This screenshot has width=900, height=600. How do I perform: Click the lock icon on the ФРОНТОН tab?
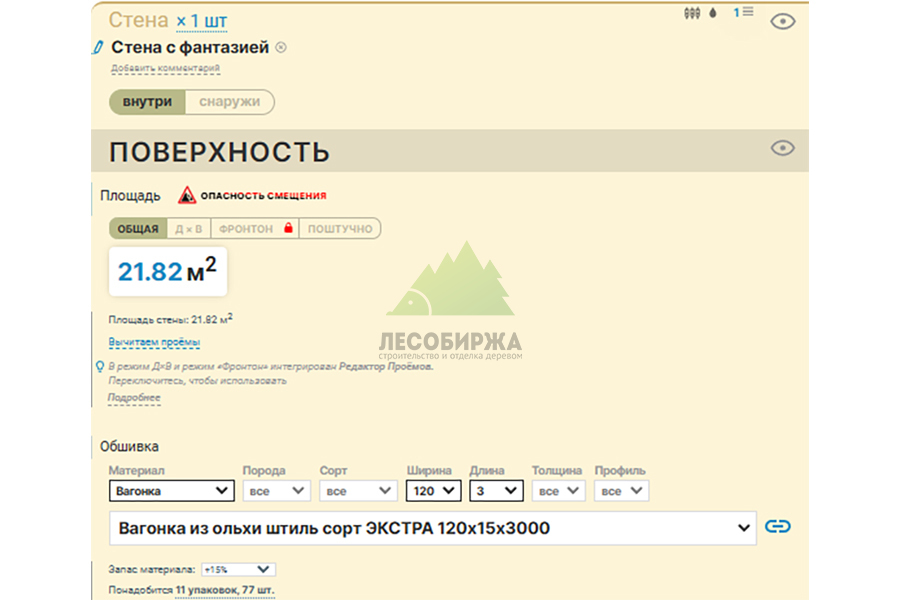[x=288, y=228]
